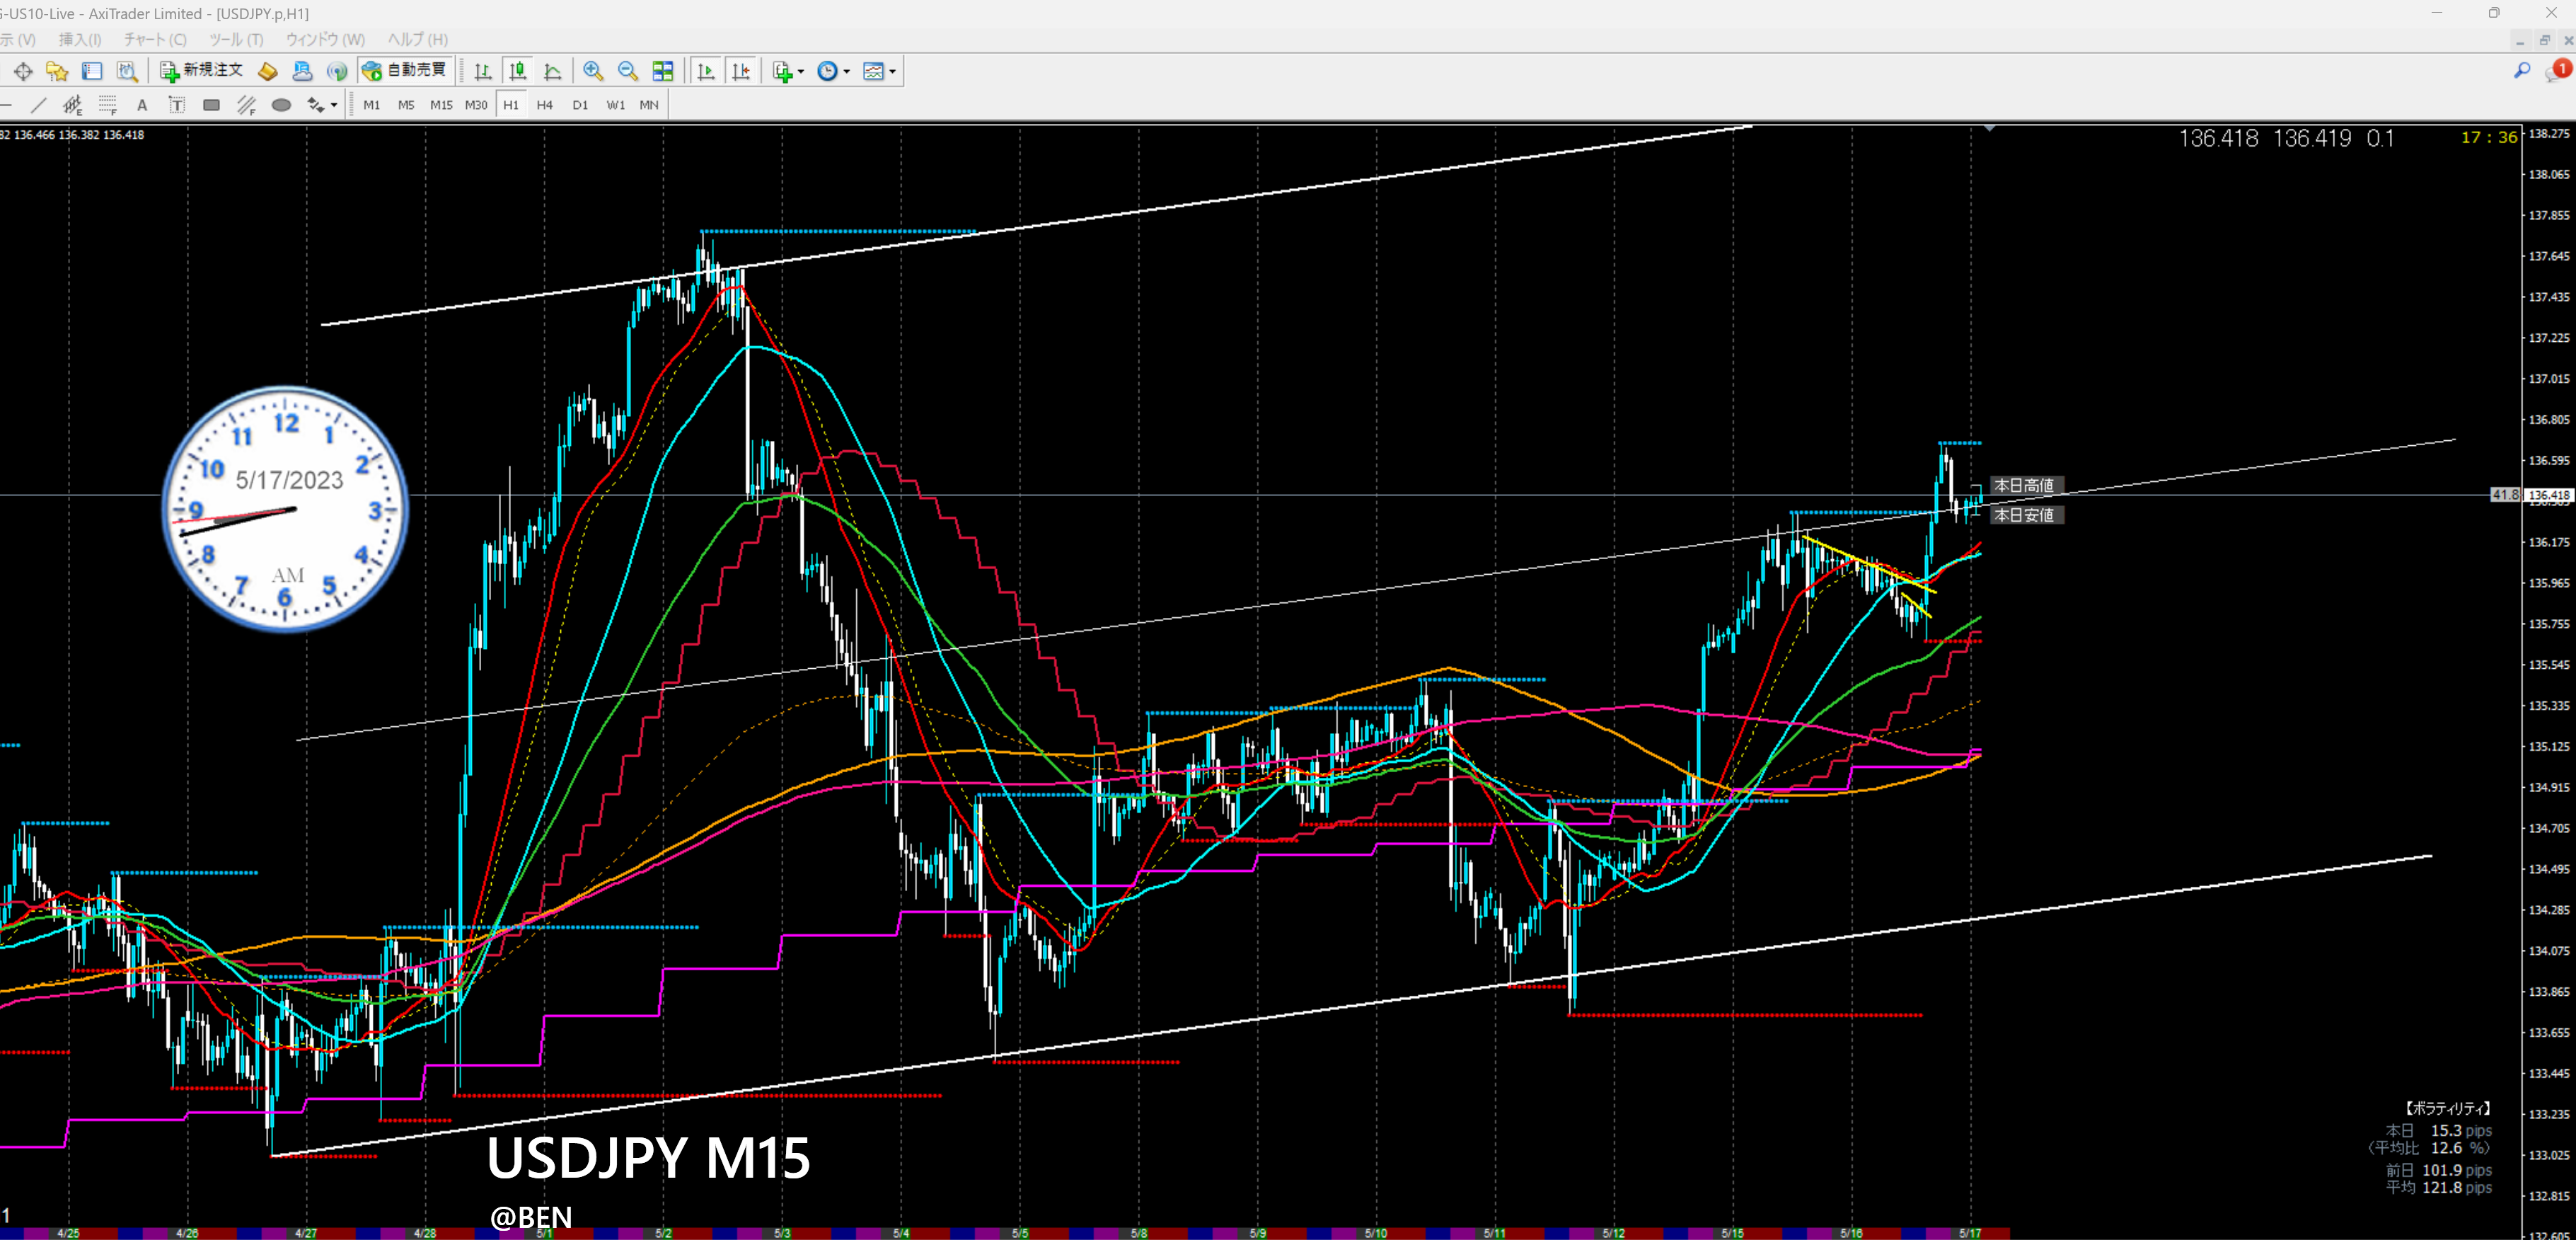Toggle chart shift from right edge
Image resolution: width=2576 pixels, height=1240 pixels.
point(741,71)
